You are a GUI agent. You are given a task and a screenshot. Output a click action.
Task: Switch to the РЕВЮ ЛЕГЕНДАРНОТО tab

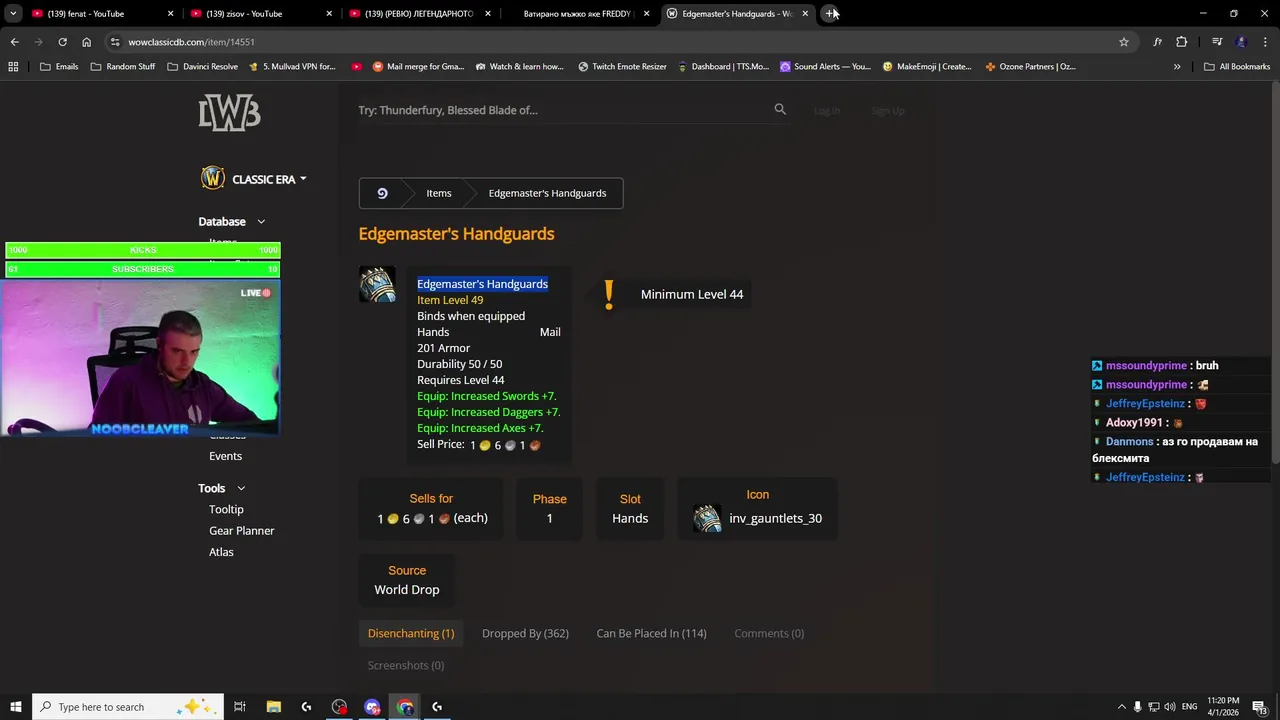click(x=418, y=13)
